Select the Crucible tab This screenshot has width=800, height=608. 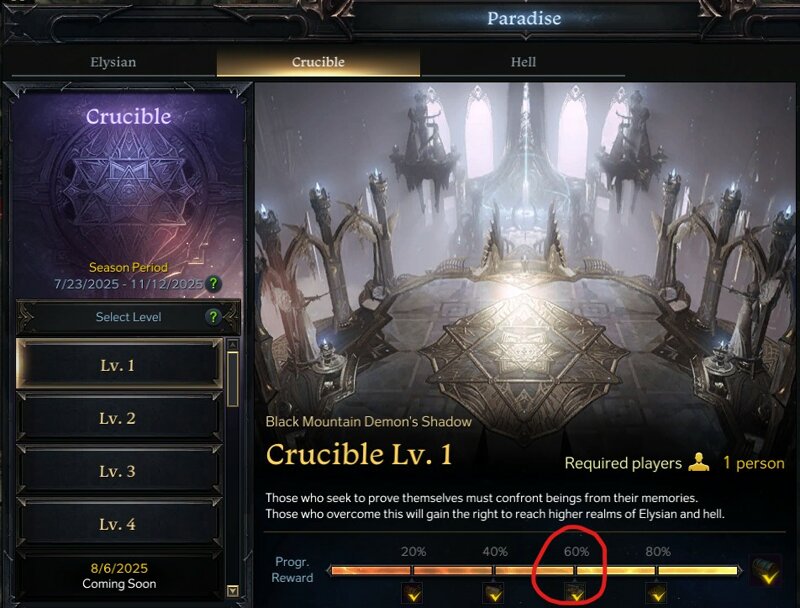(318, 62)
